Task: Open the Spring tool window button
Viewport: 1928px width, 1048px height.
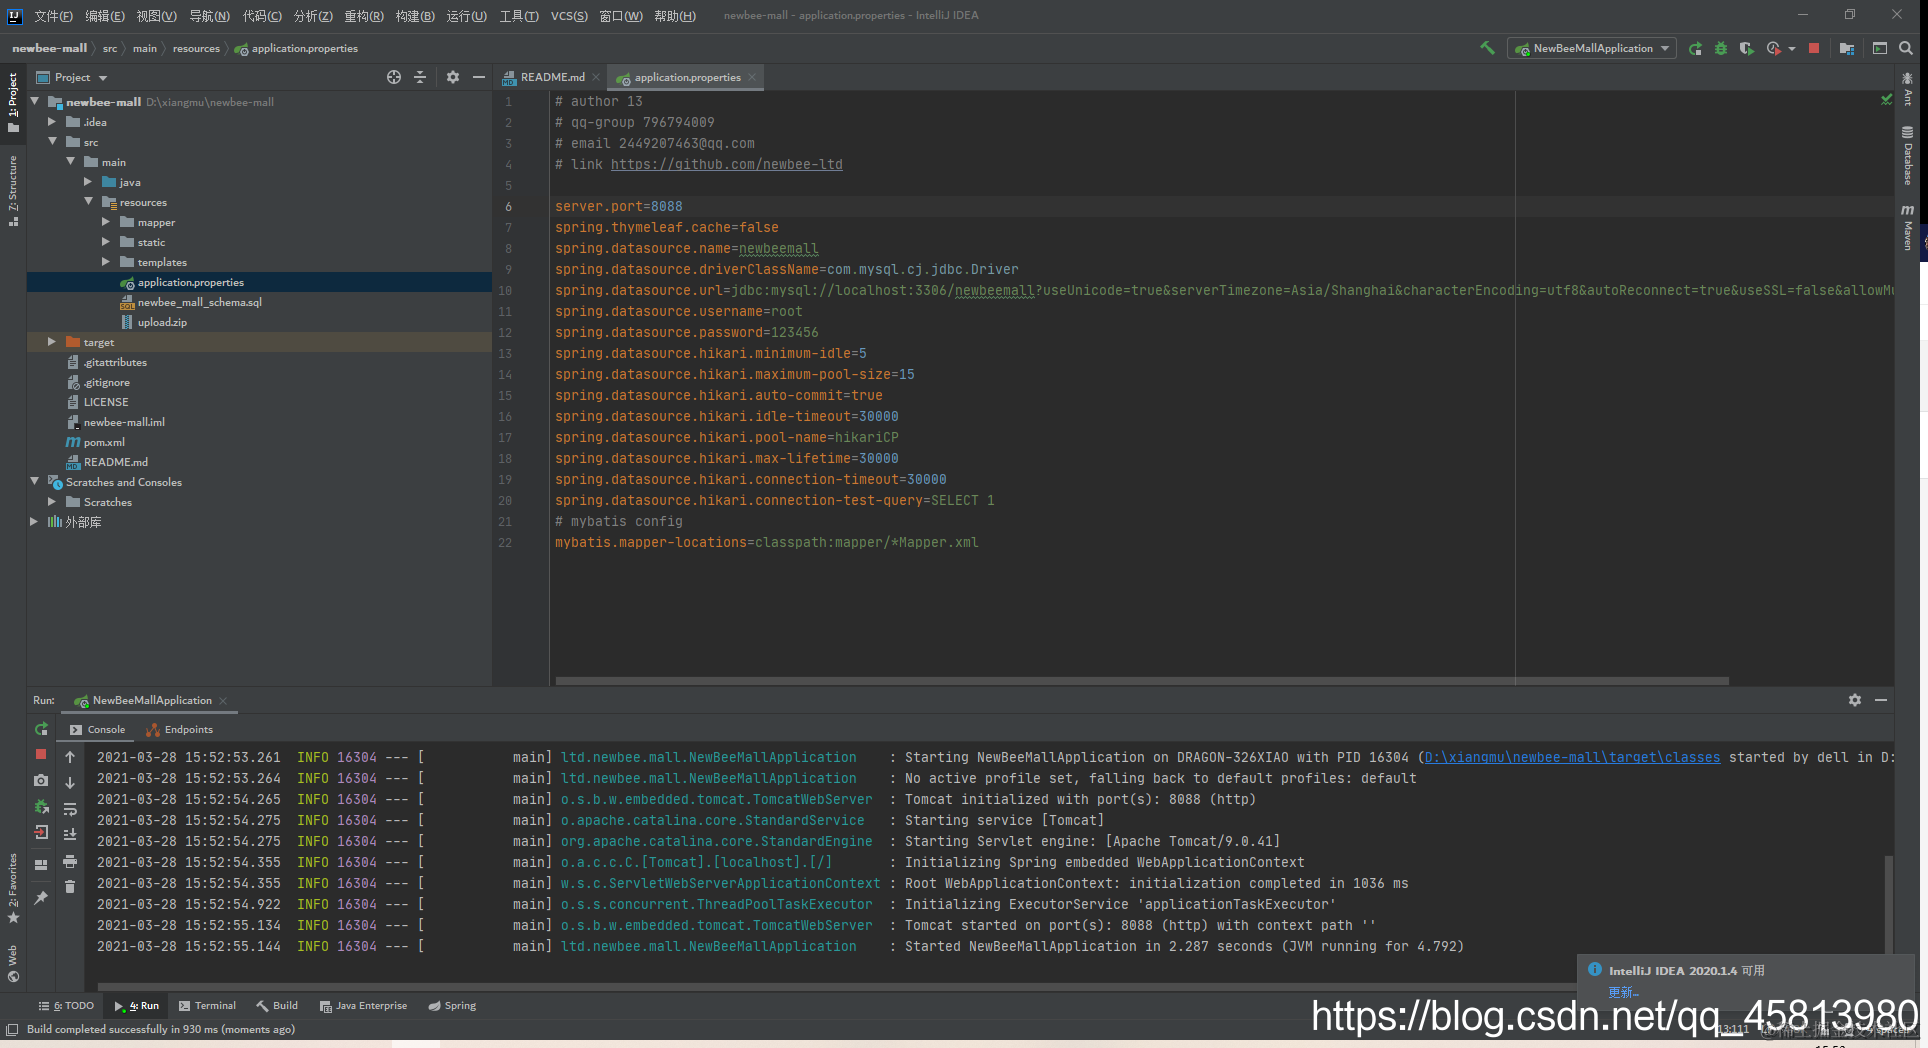Action: 452,1006
